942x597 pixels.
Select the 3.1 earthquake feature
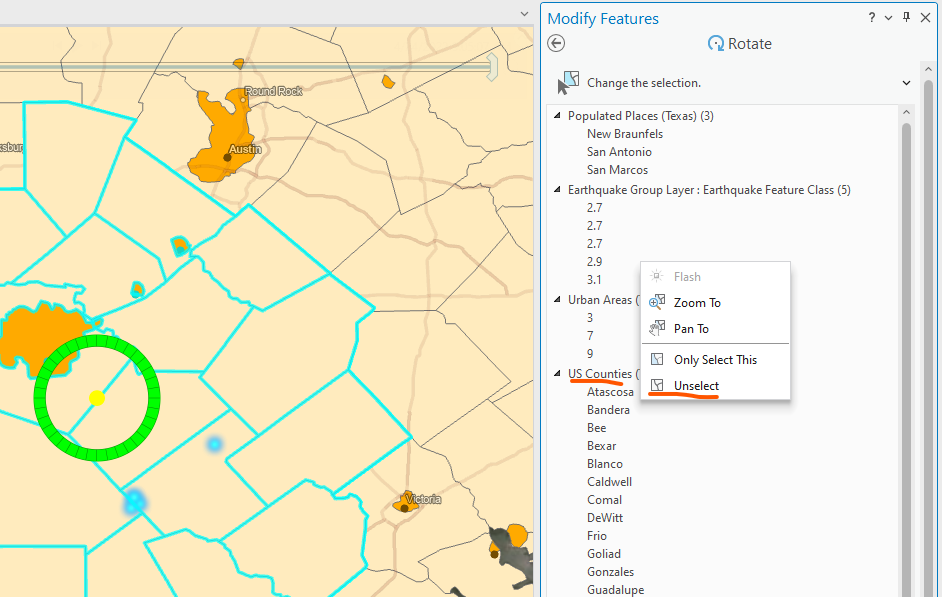(594, 280)
